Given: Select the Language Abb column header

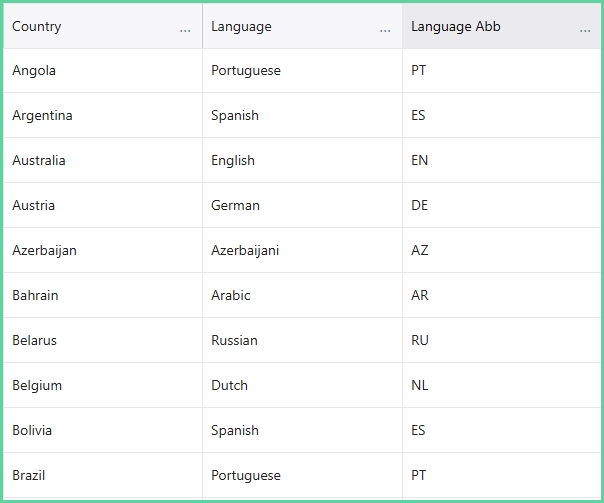Looking at the screenshot, I should 502,26.
